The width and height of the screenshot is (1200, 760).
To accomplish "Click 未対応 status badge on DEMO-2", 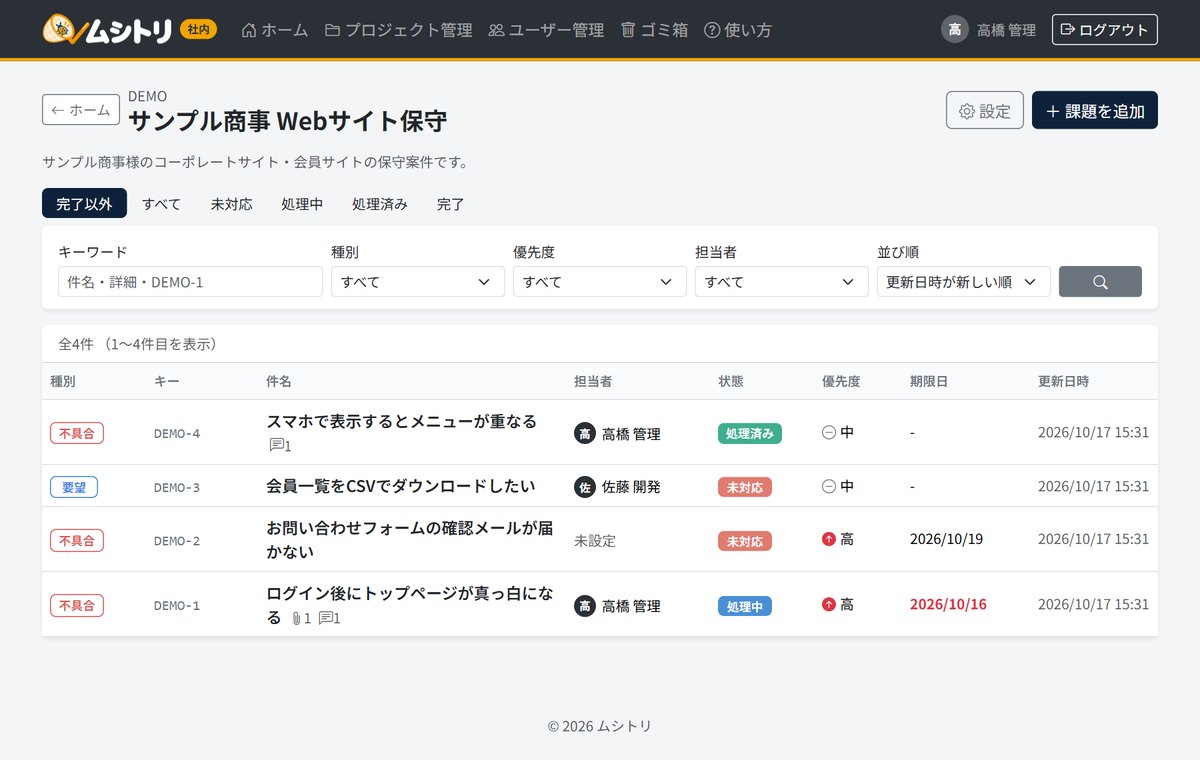I will pos(745,541).
